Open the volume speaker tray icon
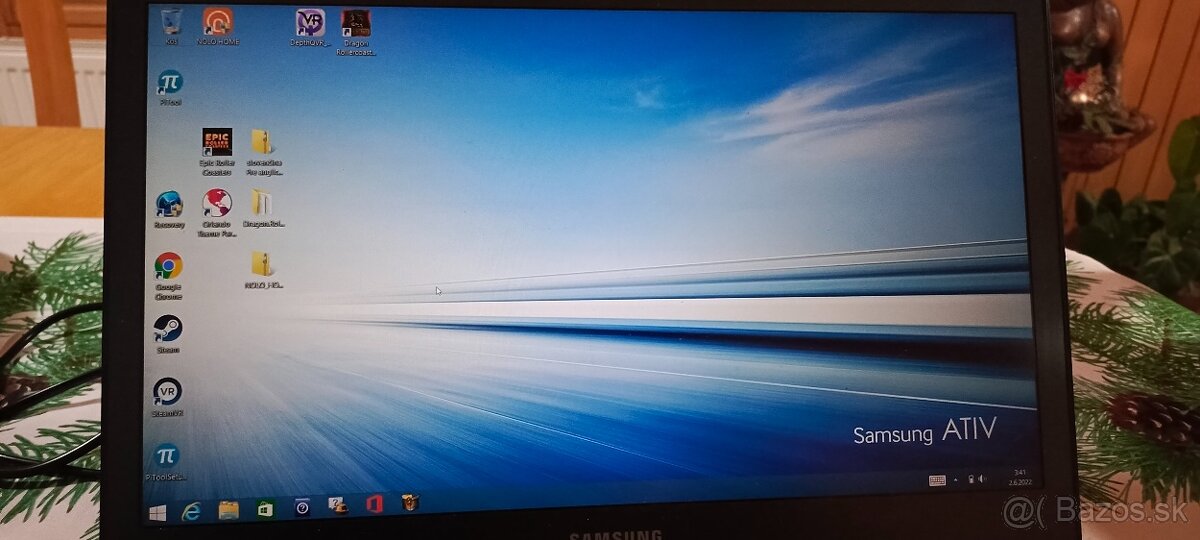 tap(982, 479)
